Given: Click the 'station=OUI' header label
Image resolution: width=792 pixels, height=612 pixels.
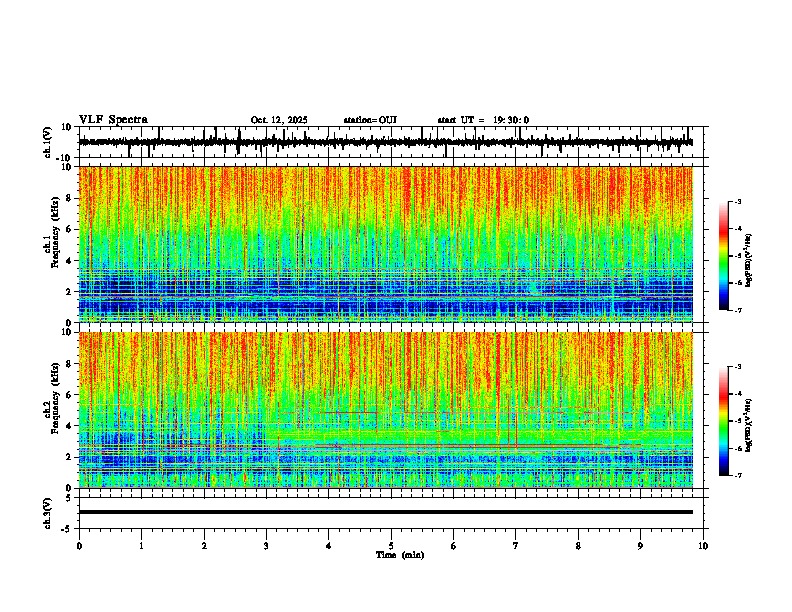Looking at the screenshot, I should point(370,120).
